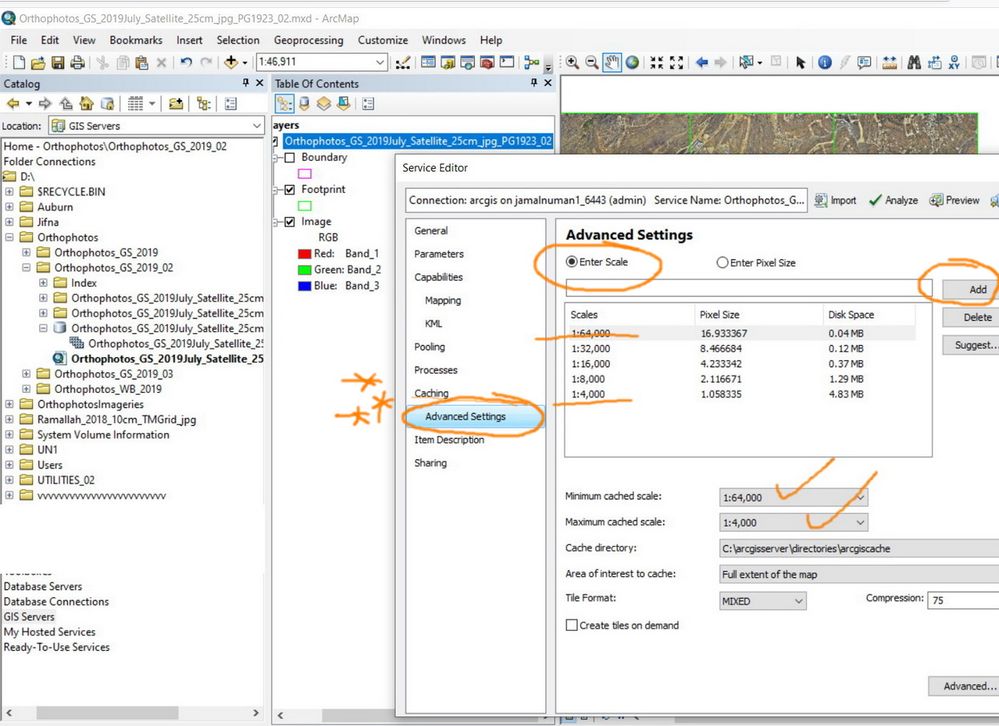999x726 pixels.
Task: Activate the Pan hand tool
Action: point(613,62)
